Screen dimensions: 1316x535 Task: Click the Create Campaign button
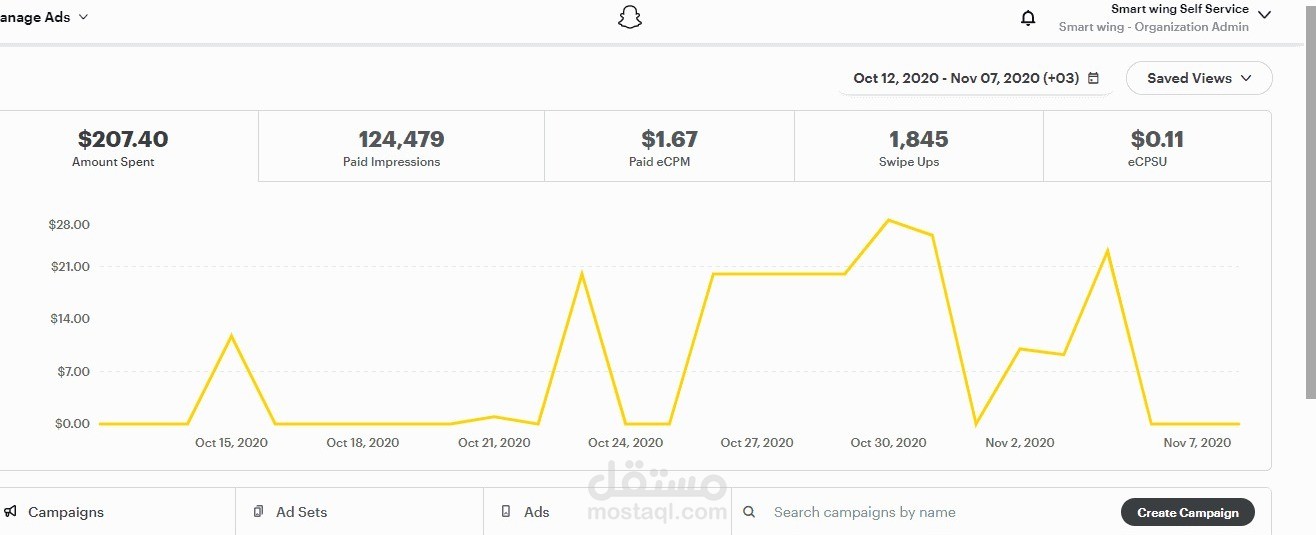click(1188, 512)
